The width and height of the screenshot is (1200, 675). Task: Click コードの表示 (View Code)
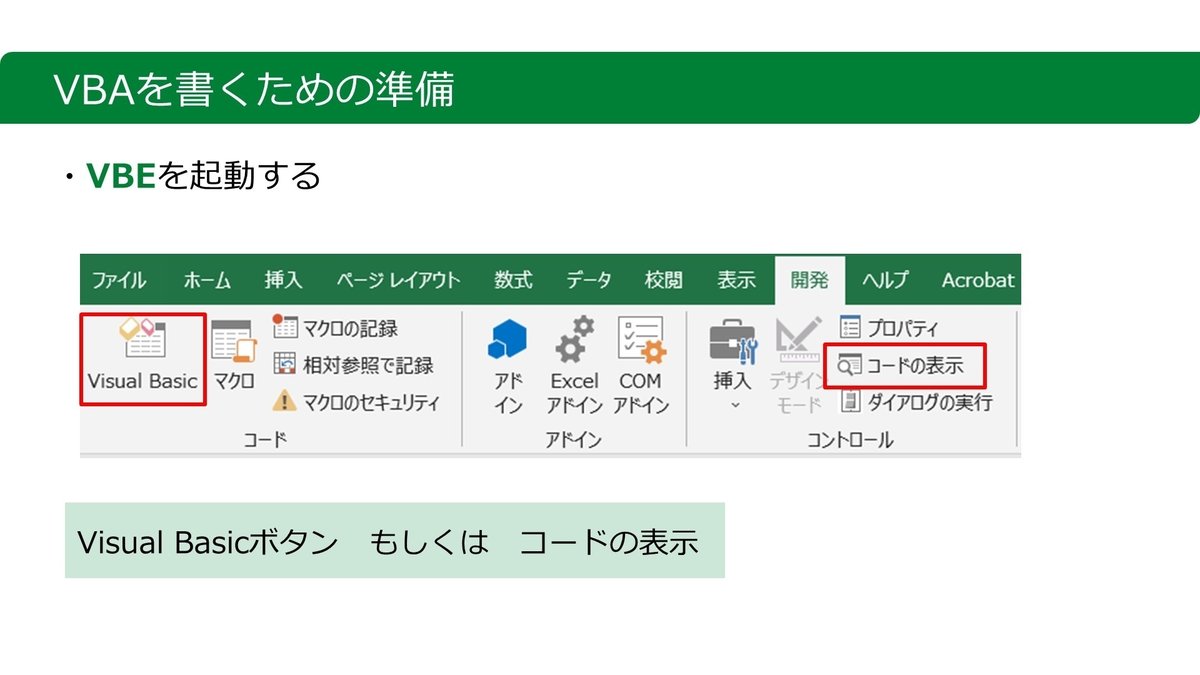(x=904, y=366)
